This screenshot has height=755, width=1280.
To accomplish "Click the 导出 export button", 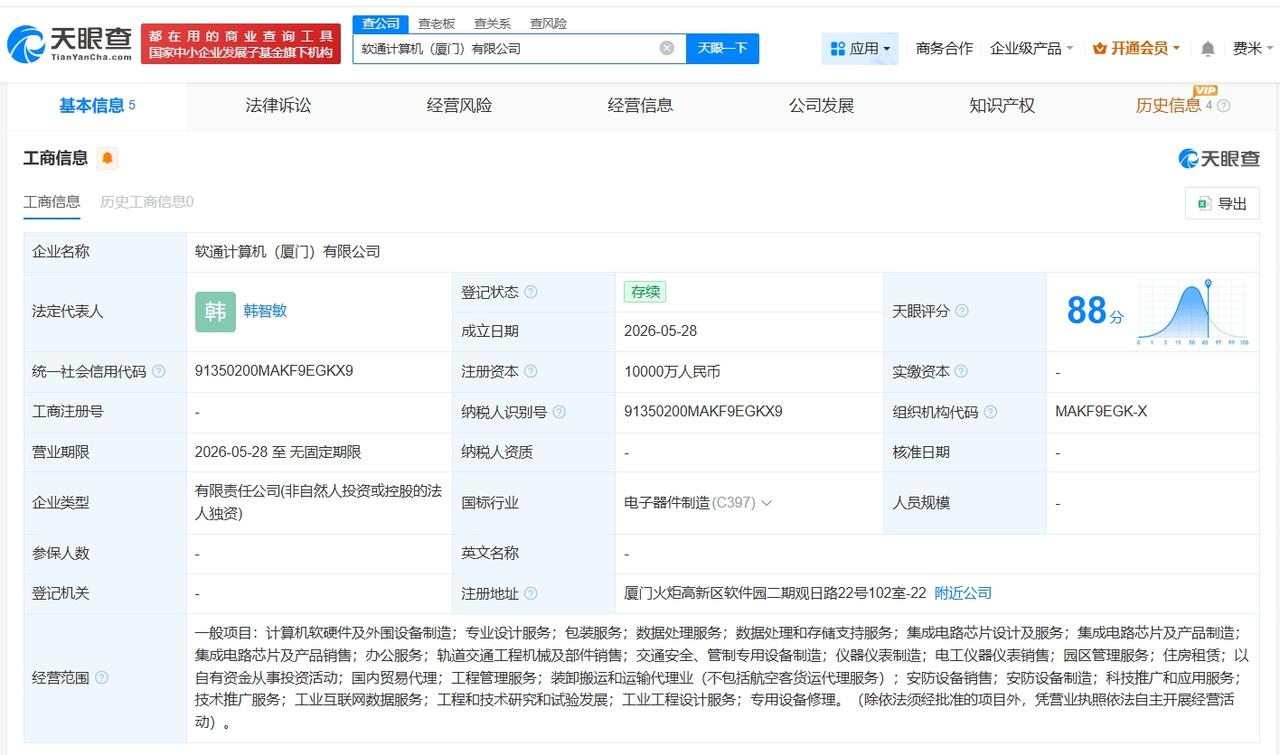I will pos(1222,203).
